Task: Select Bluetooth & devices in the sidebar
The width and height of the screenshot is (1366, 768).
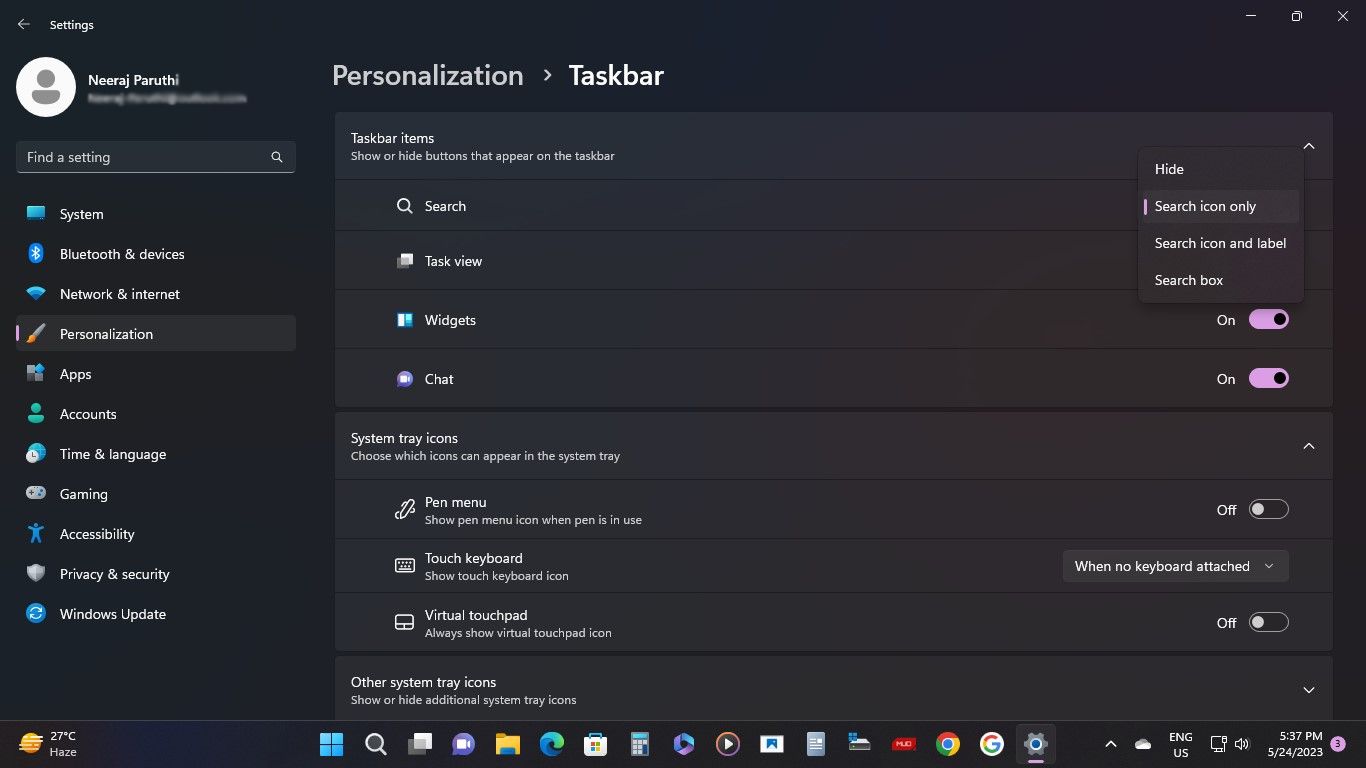Action: tap(122, 254)
